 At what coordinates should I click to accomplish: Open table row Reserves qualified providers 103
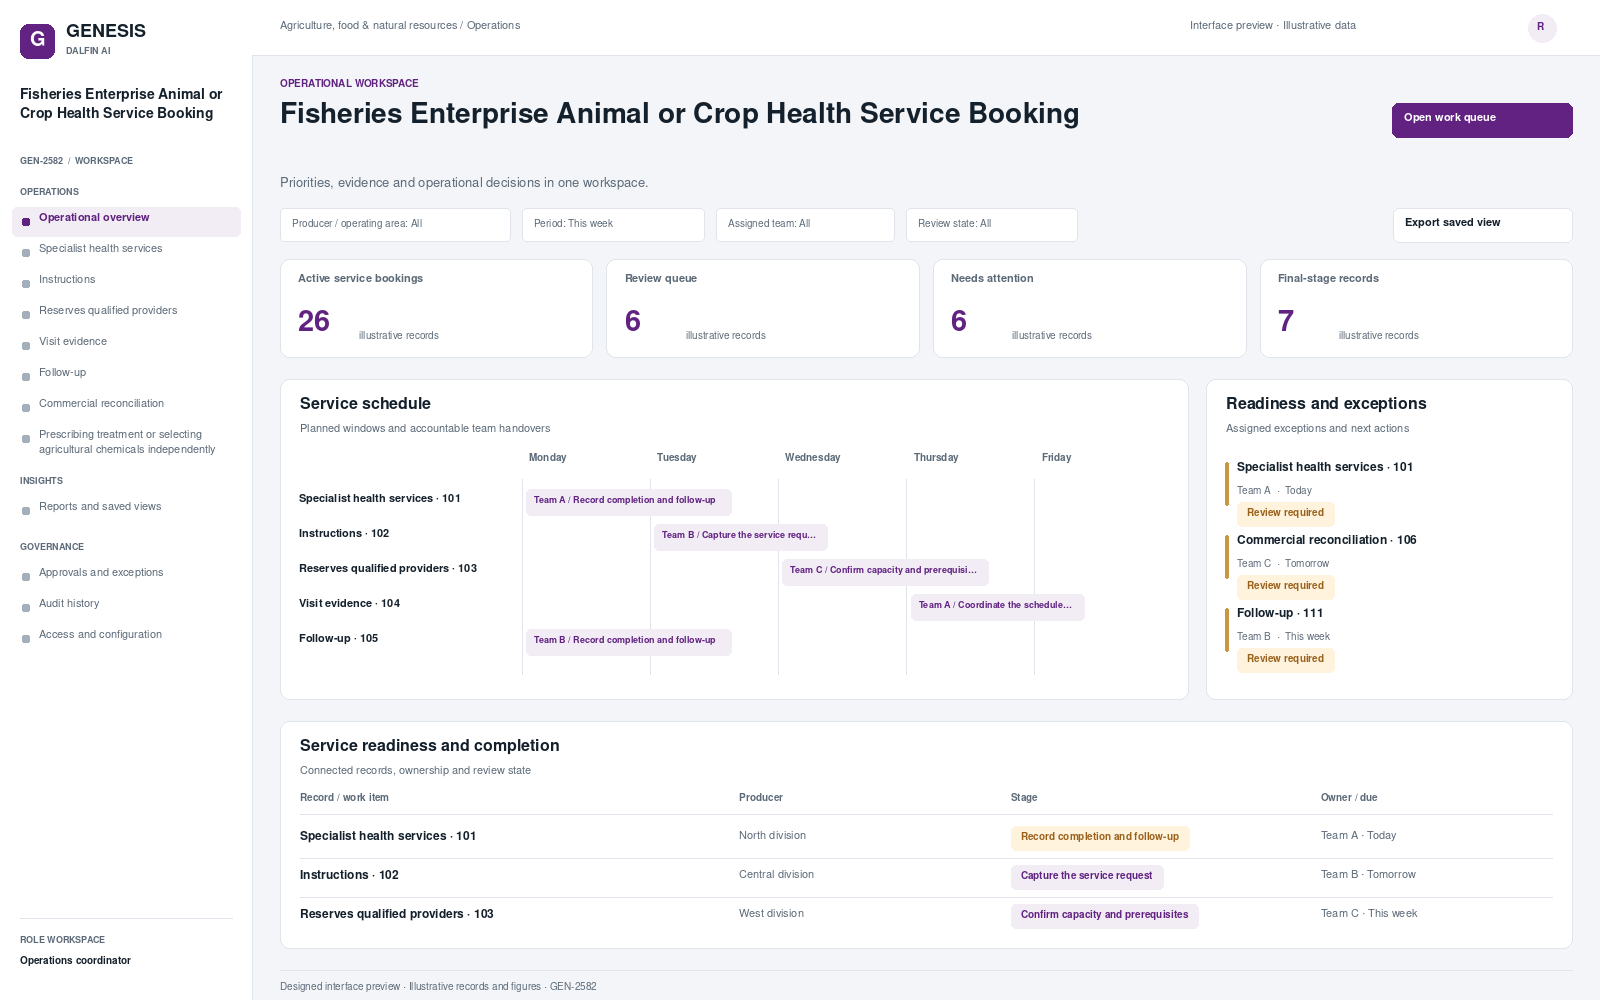[926, 915]
